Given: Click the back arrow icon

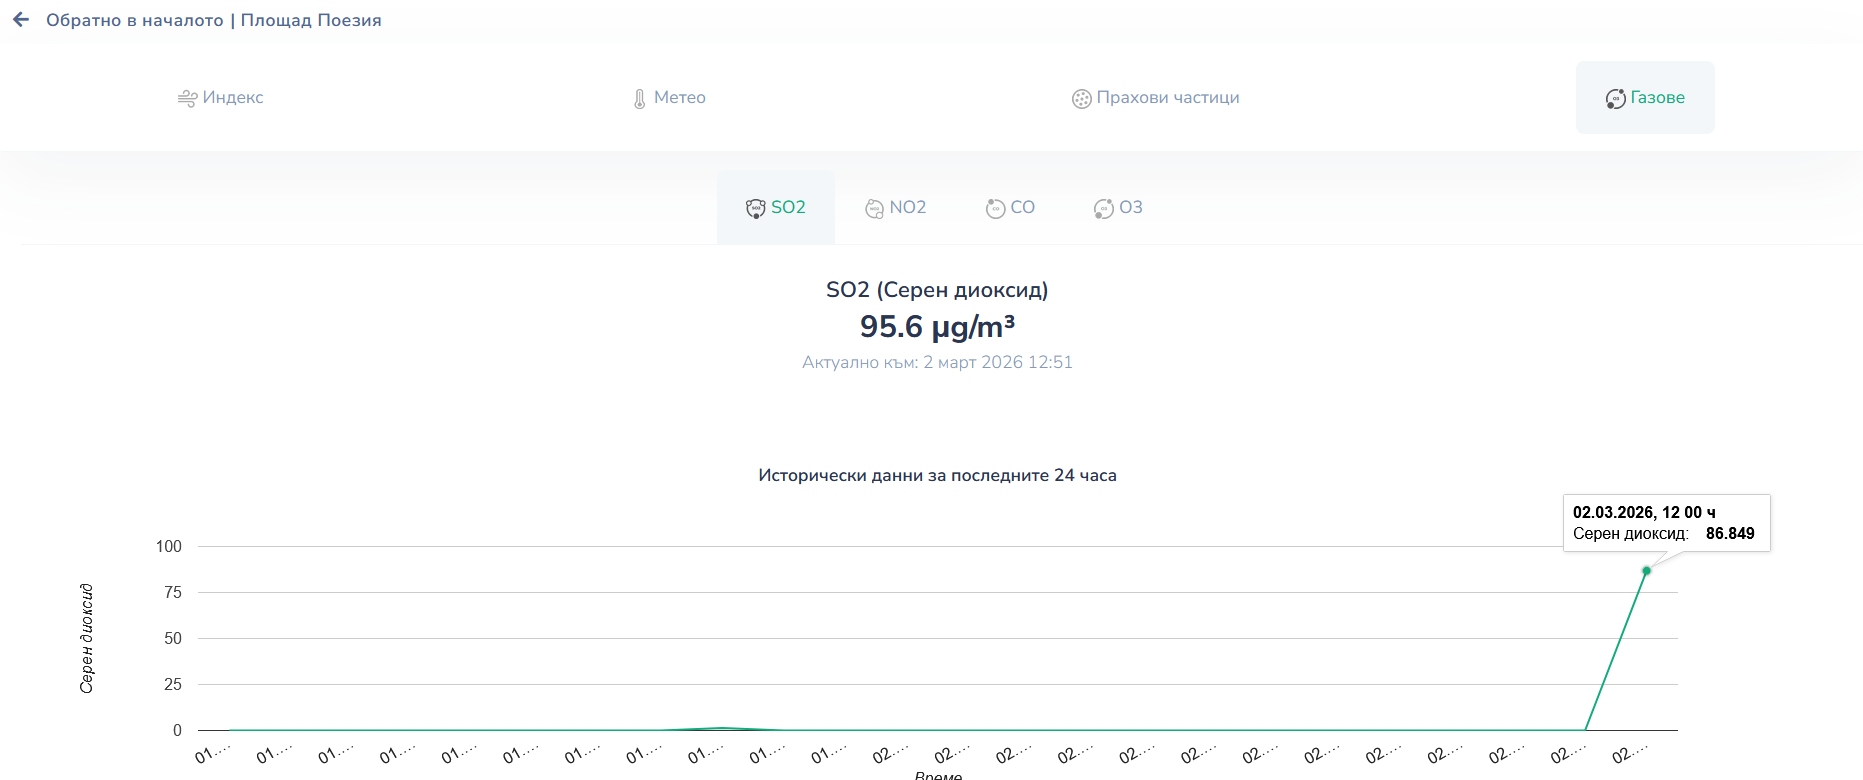Looking at the screenshot, I should [21, 20].
